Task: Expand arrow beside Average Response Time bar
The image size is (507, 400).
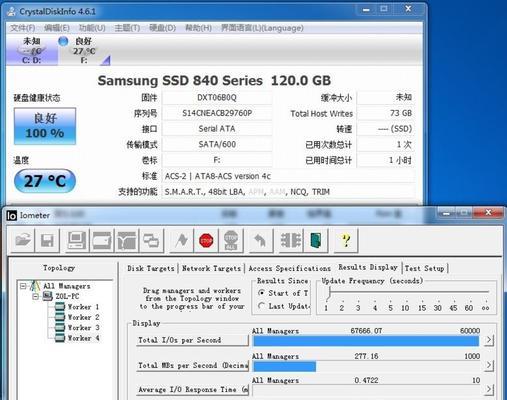Action: click(x=489, y=389)
